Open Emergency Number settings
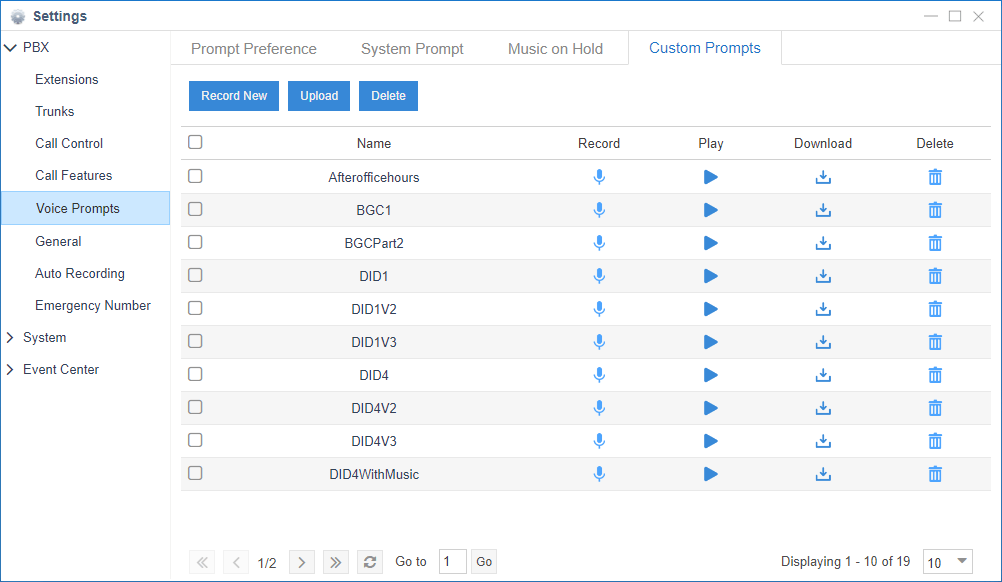The width and height of the screenshot is (1002, 582). click(93, 305)
